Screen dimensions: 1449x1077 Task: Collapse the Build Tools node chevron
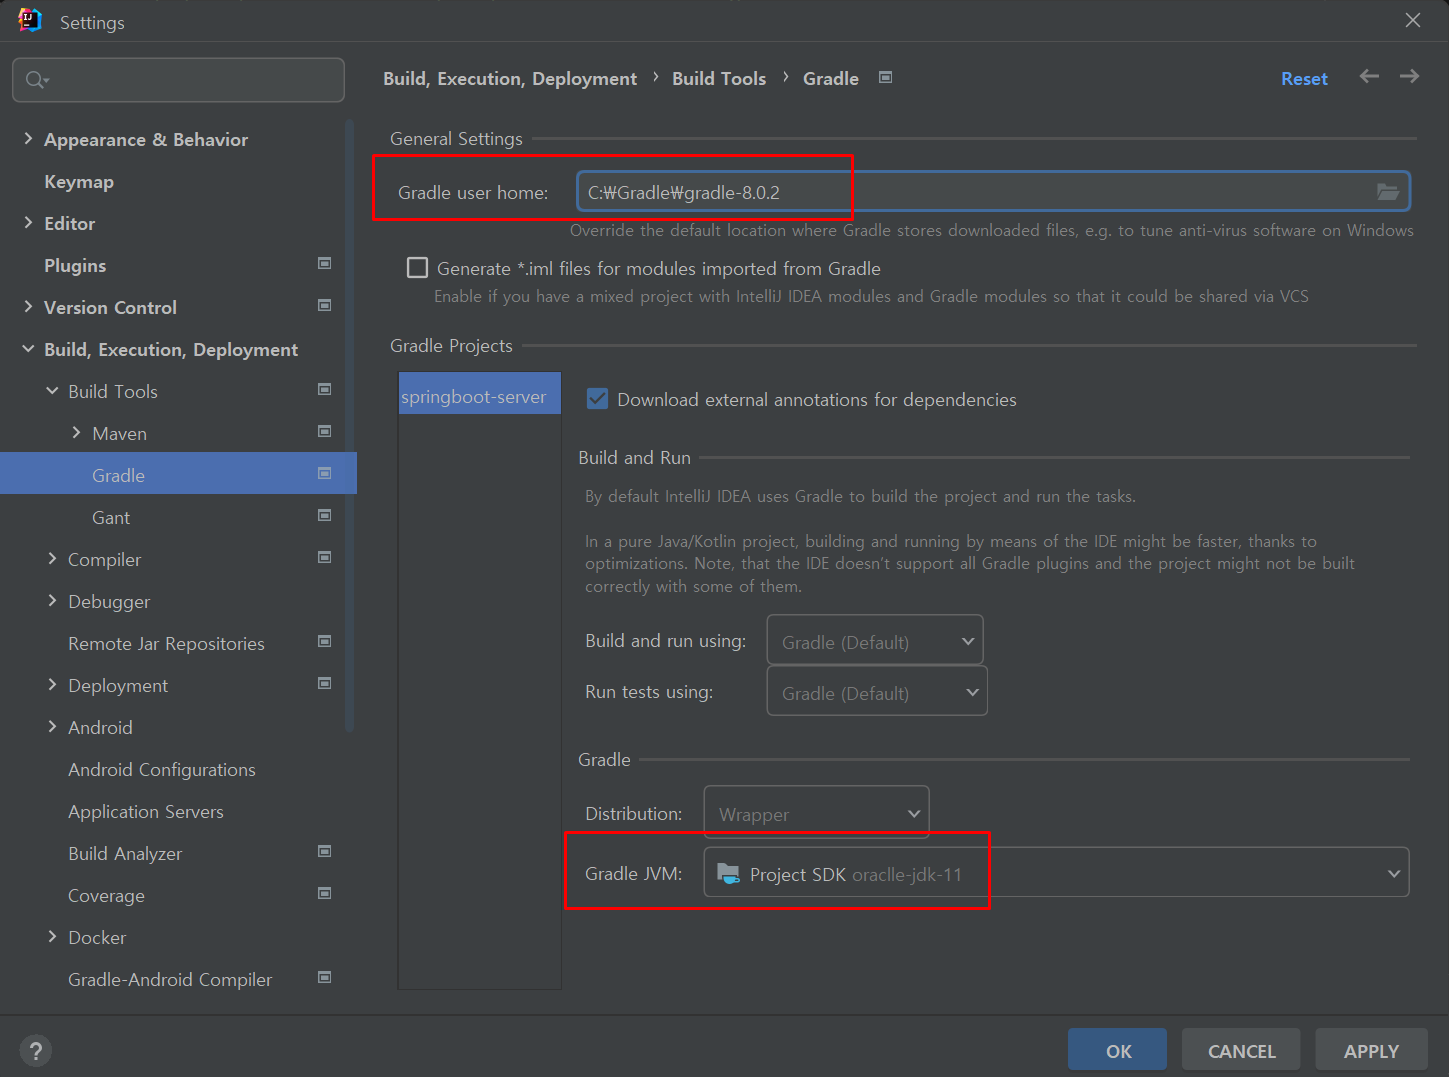click(52, 391)
